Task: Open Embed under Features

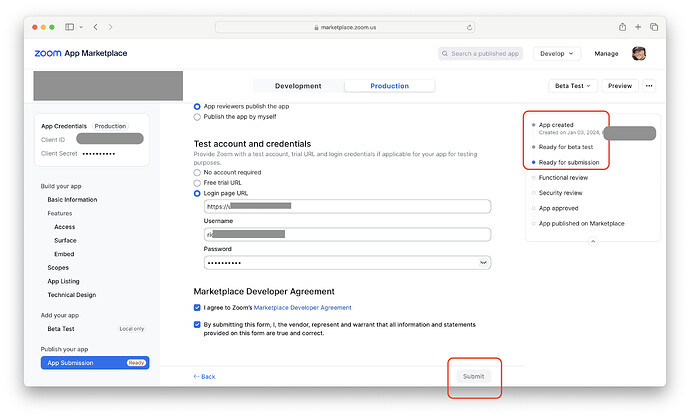Action: pyautogui.click(x=64, y=254)
